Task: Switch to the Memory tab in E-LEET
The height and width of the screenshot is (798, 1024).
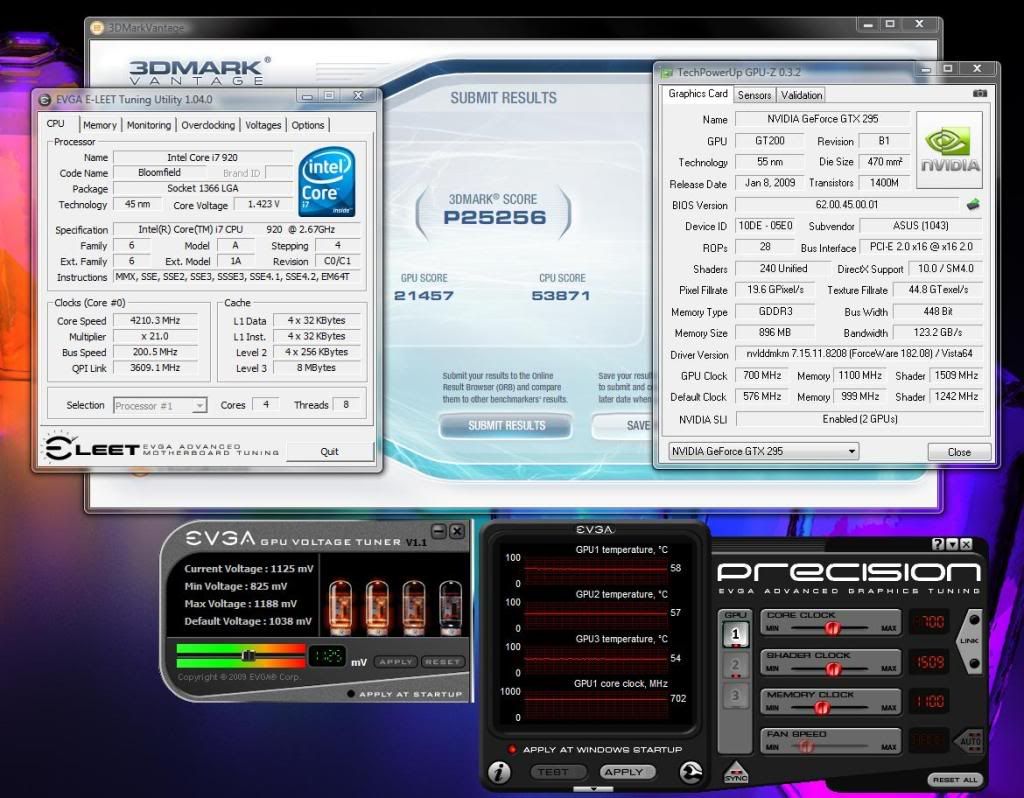Action: [100, 125]
